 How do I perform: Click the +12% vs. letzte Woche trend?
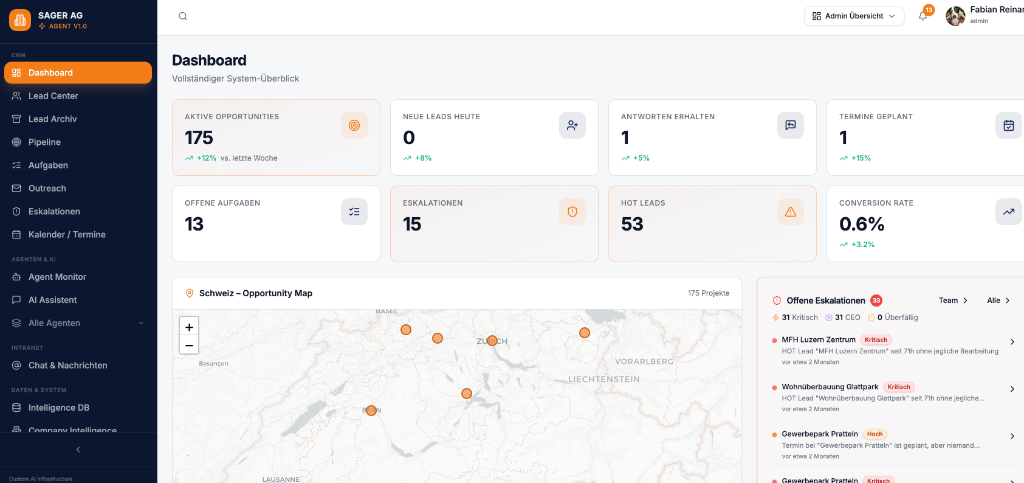pos(231,158)
